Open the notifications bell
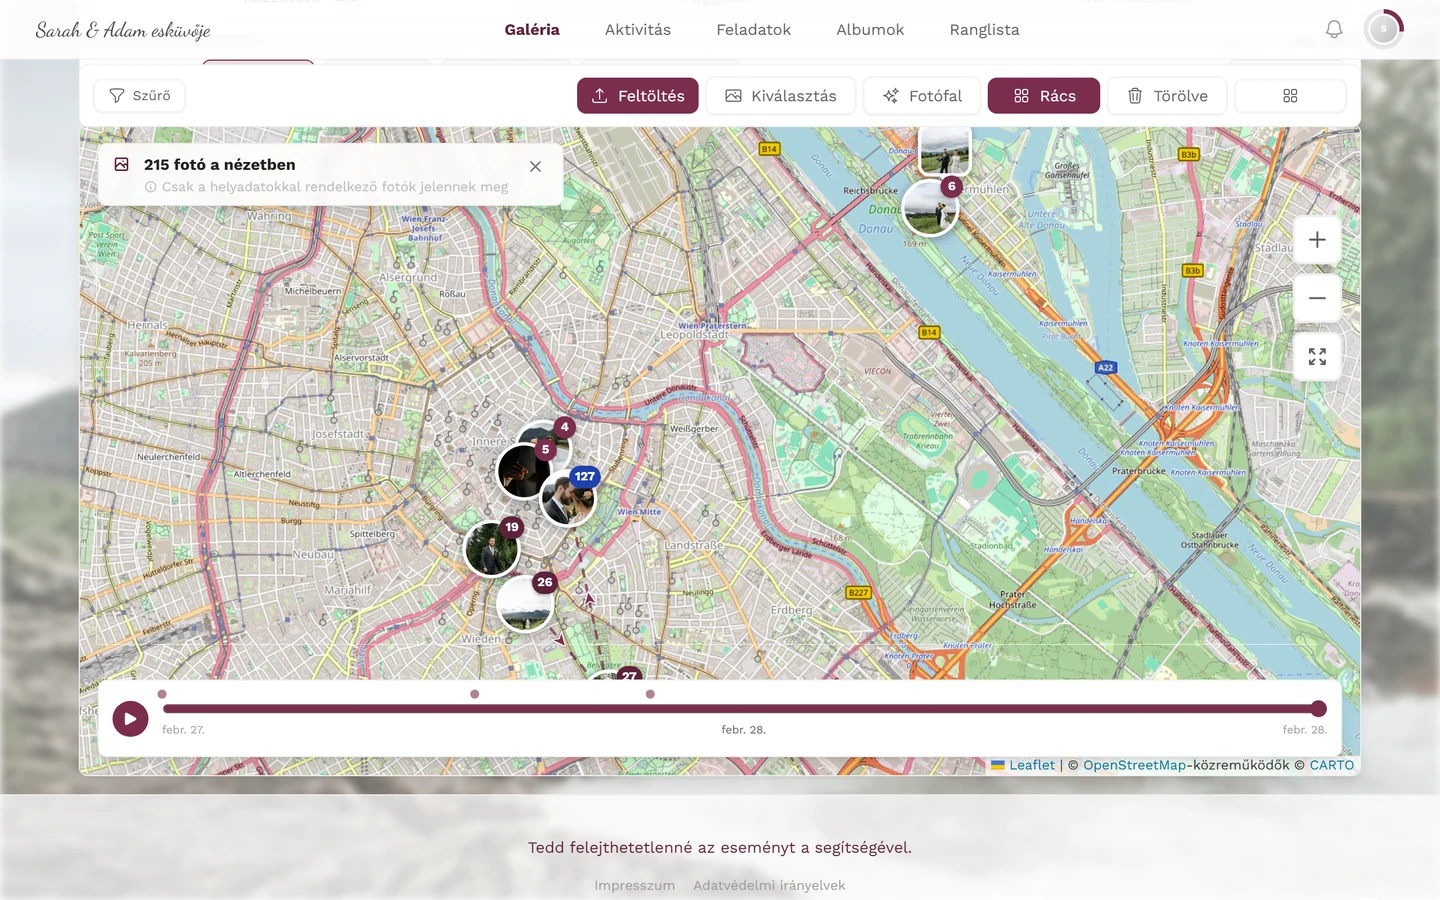 coord(1334,30)
